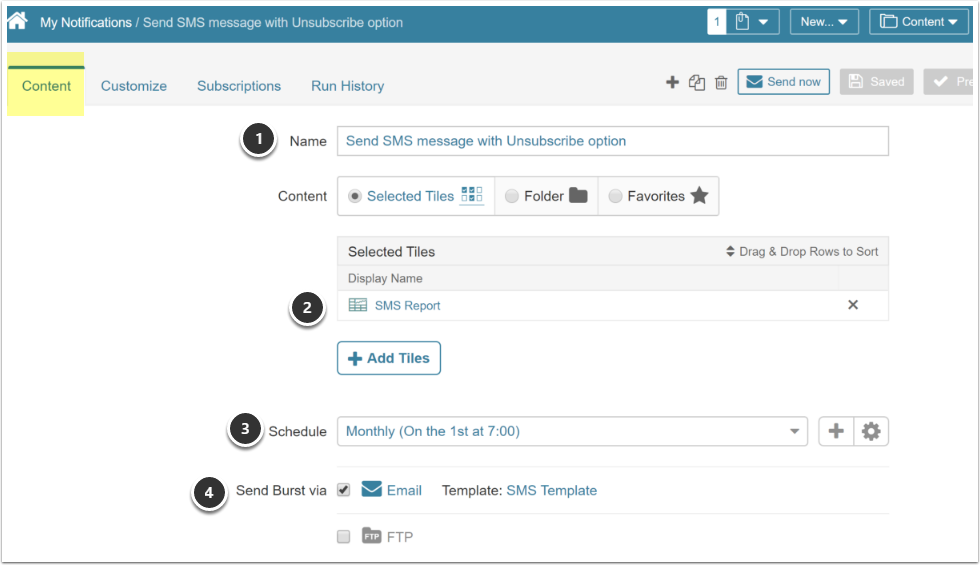Uncheck the Email burst checkbox
This screenshot has width=980, height=565.
coord(344,490)
